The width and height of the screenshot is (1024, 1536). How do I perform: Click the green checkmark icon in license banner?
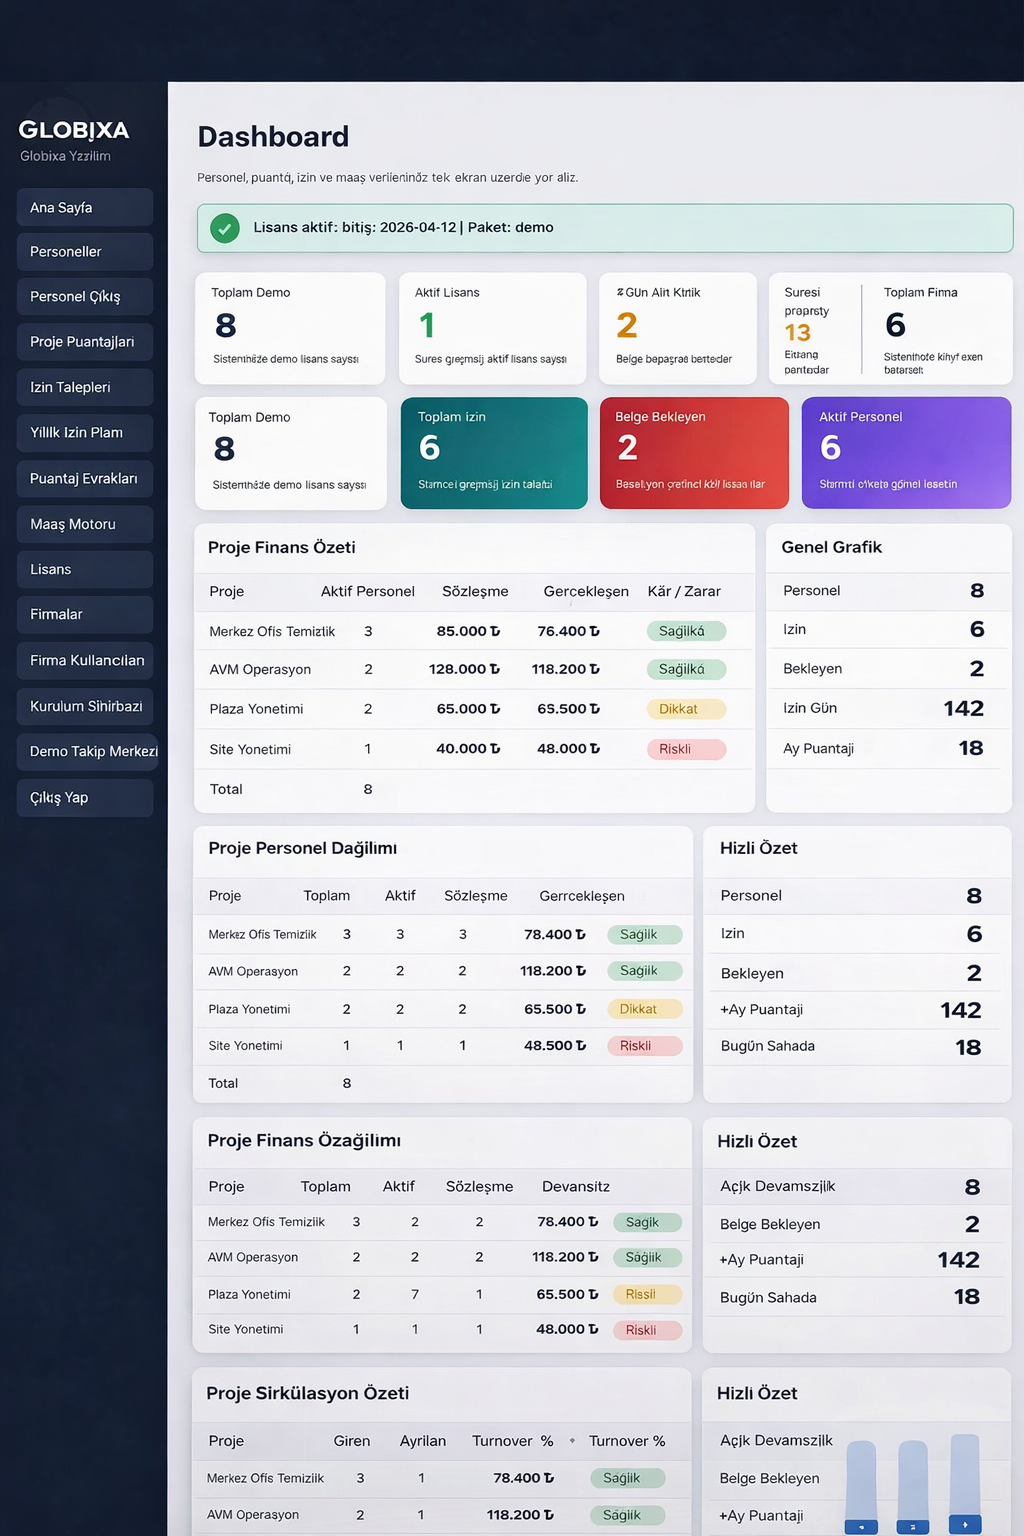point(225,228)
